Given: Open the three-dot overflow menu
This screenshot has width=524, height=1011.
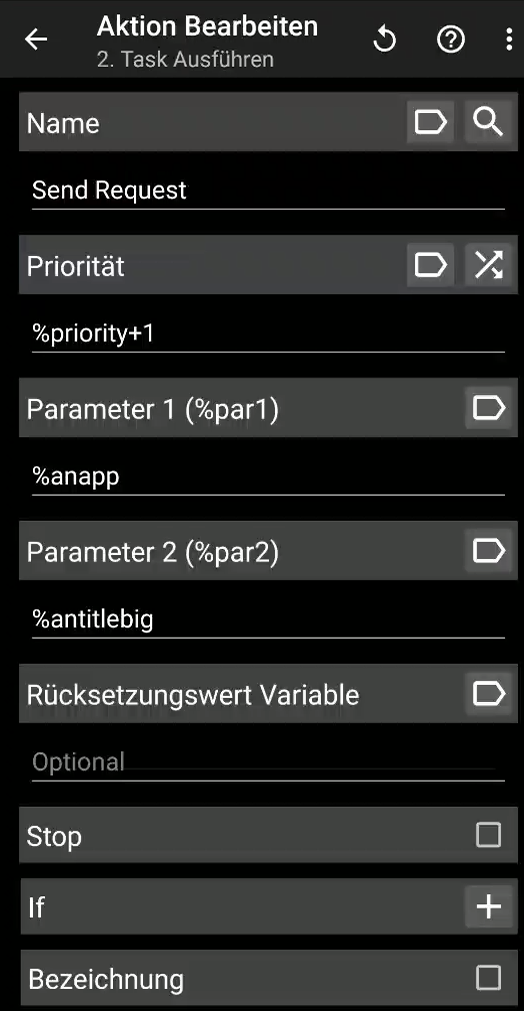Looking at the screenshot, I should (509, 40).
